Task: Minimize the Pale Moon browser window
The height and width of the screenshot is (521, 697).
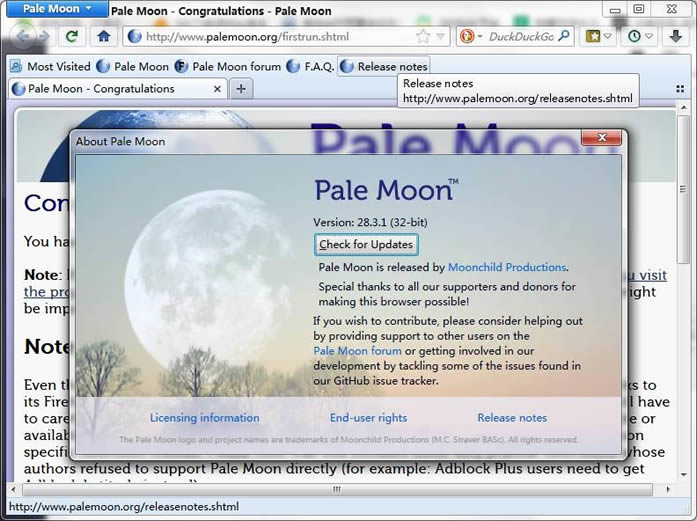Action: (615, 9)
